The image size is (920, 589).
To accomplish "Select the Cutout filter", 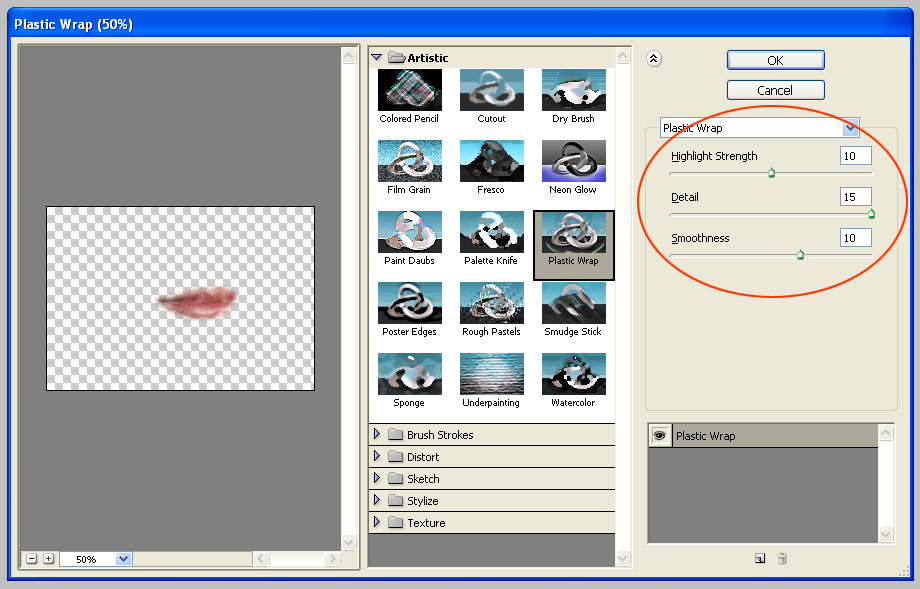I will coord(491,89).
